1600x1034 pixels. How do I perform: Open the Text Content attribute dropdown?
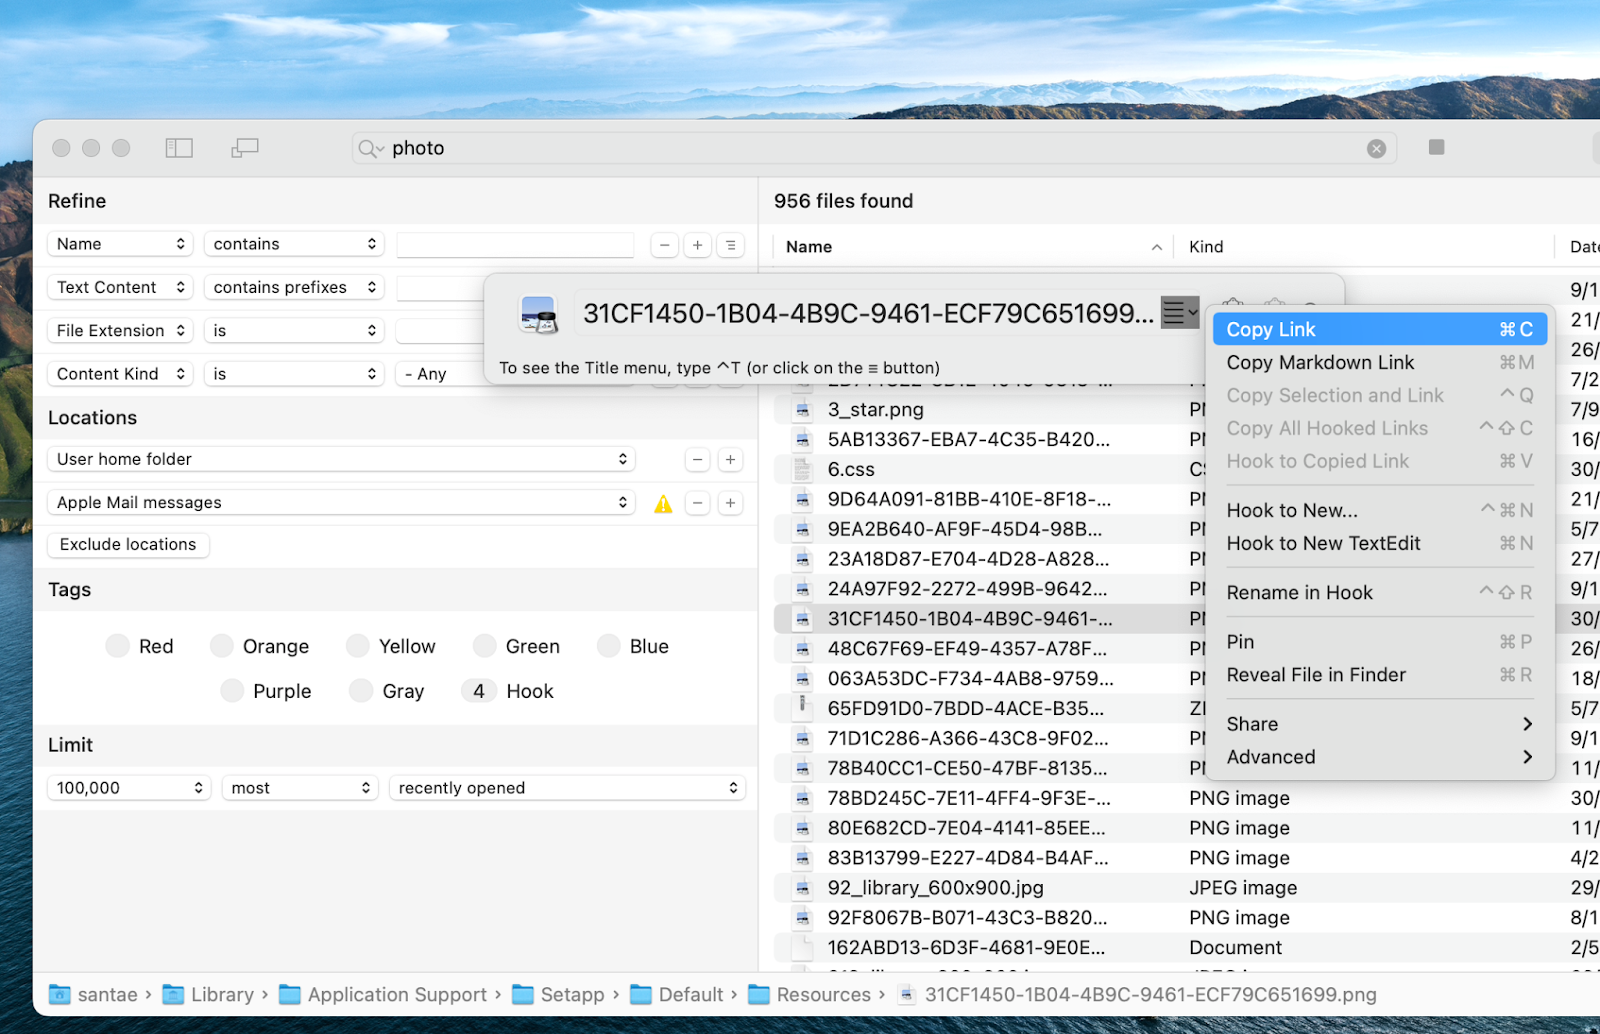(x=120, y=287)
